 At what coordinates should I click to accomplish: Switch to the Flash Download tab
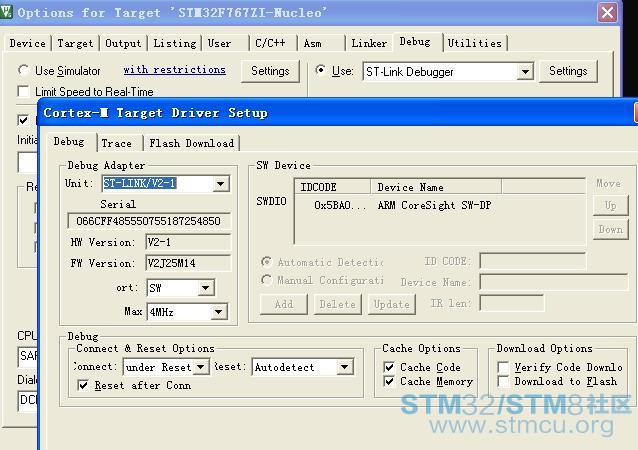click(191, 143)
